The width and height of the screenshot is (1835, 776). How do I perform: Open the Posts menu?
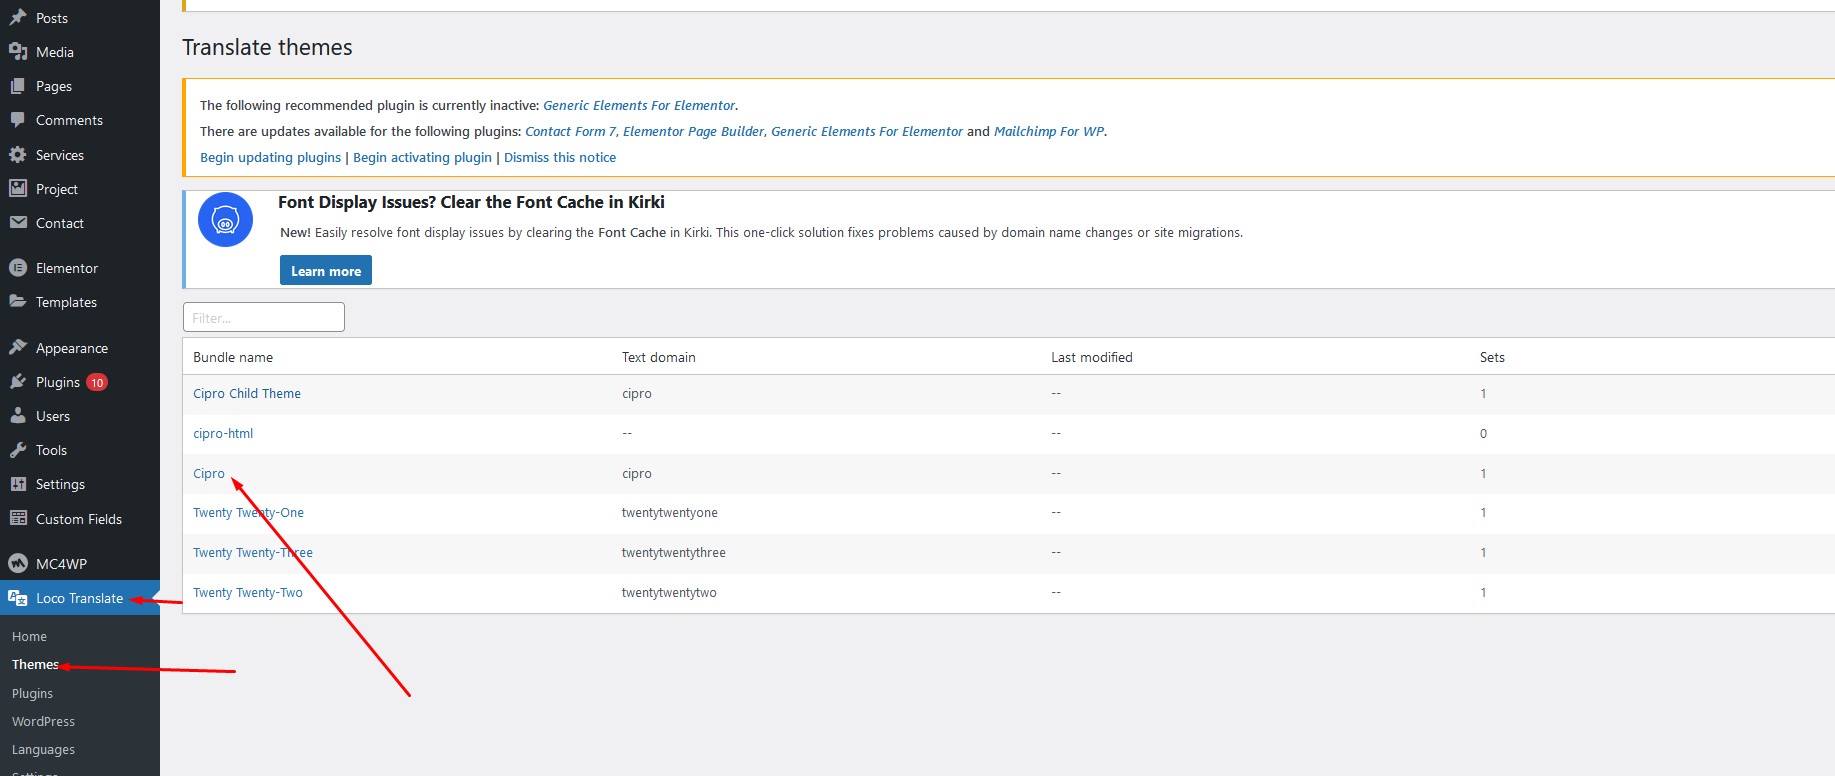52,18
